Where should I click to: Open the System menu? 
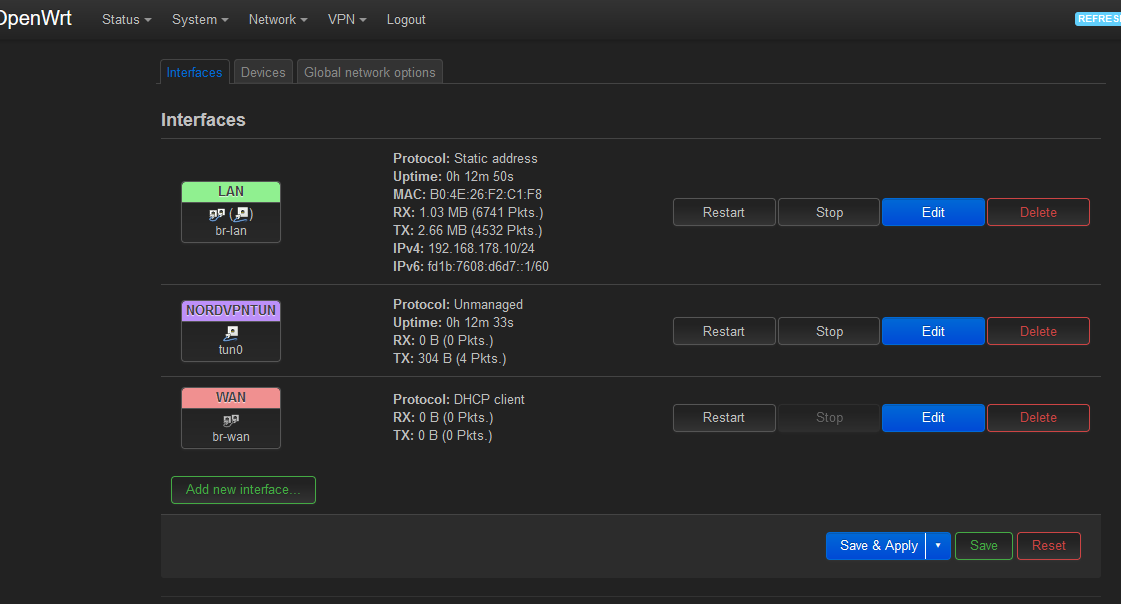click(199, 19)
